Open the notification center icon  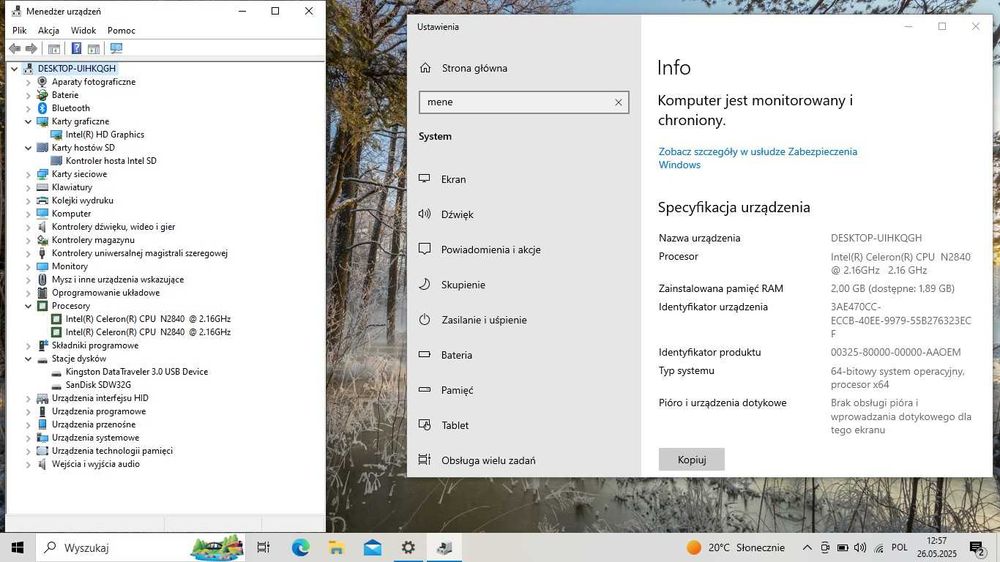(x=976, y=547)
